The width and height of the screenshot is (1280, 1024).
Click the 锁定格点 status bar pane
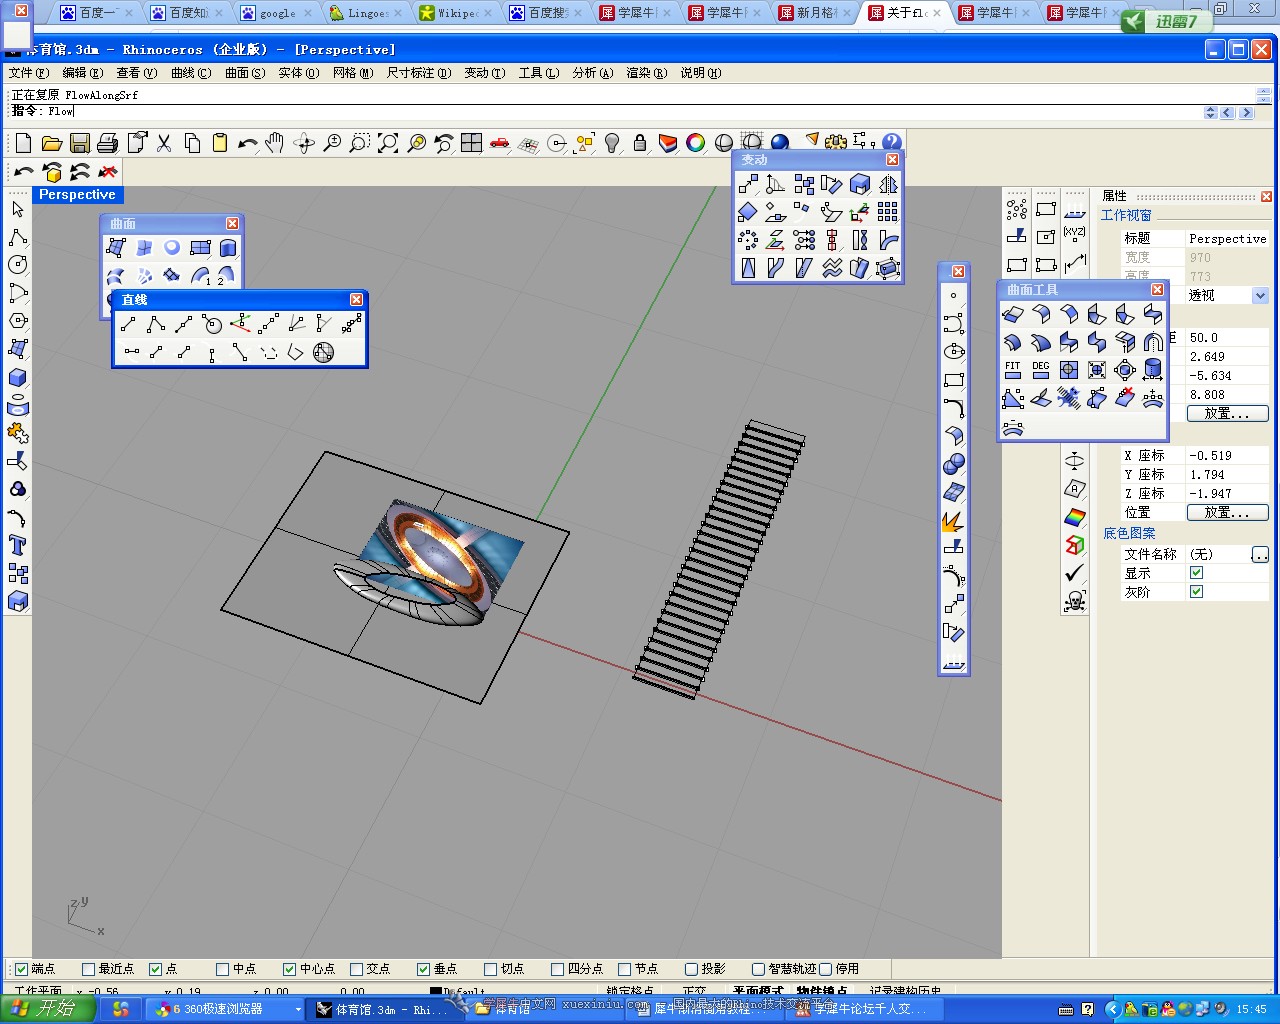(x=630, y=991)
